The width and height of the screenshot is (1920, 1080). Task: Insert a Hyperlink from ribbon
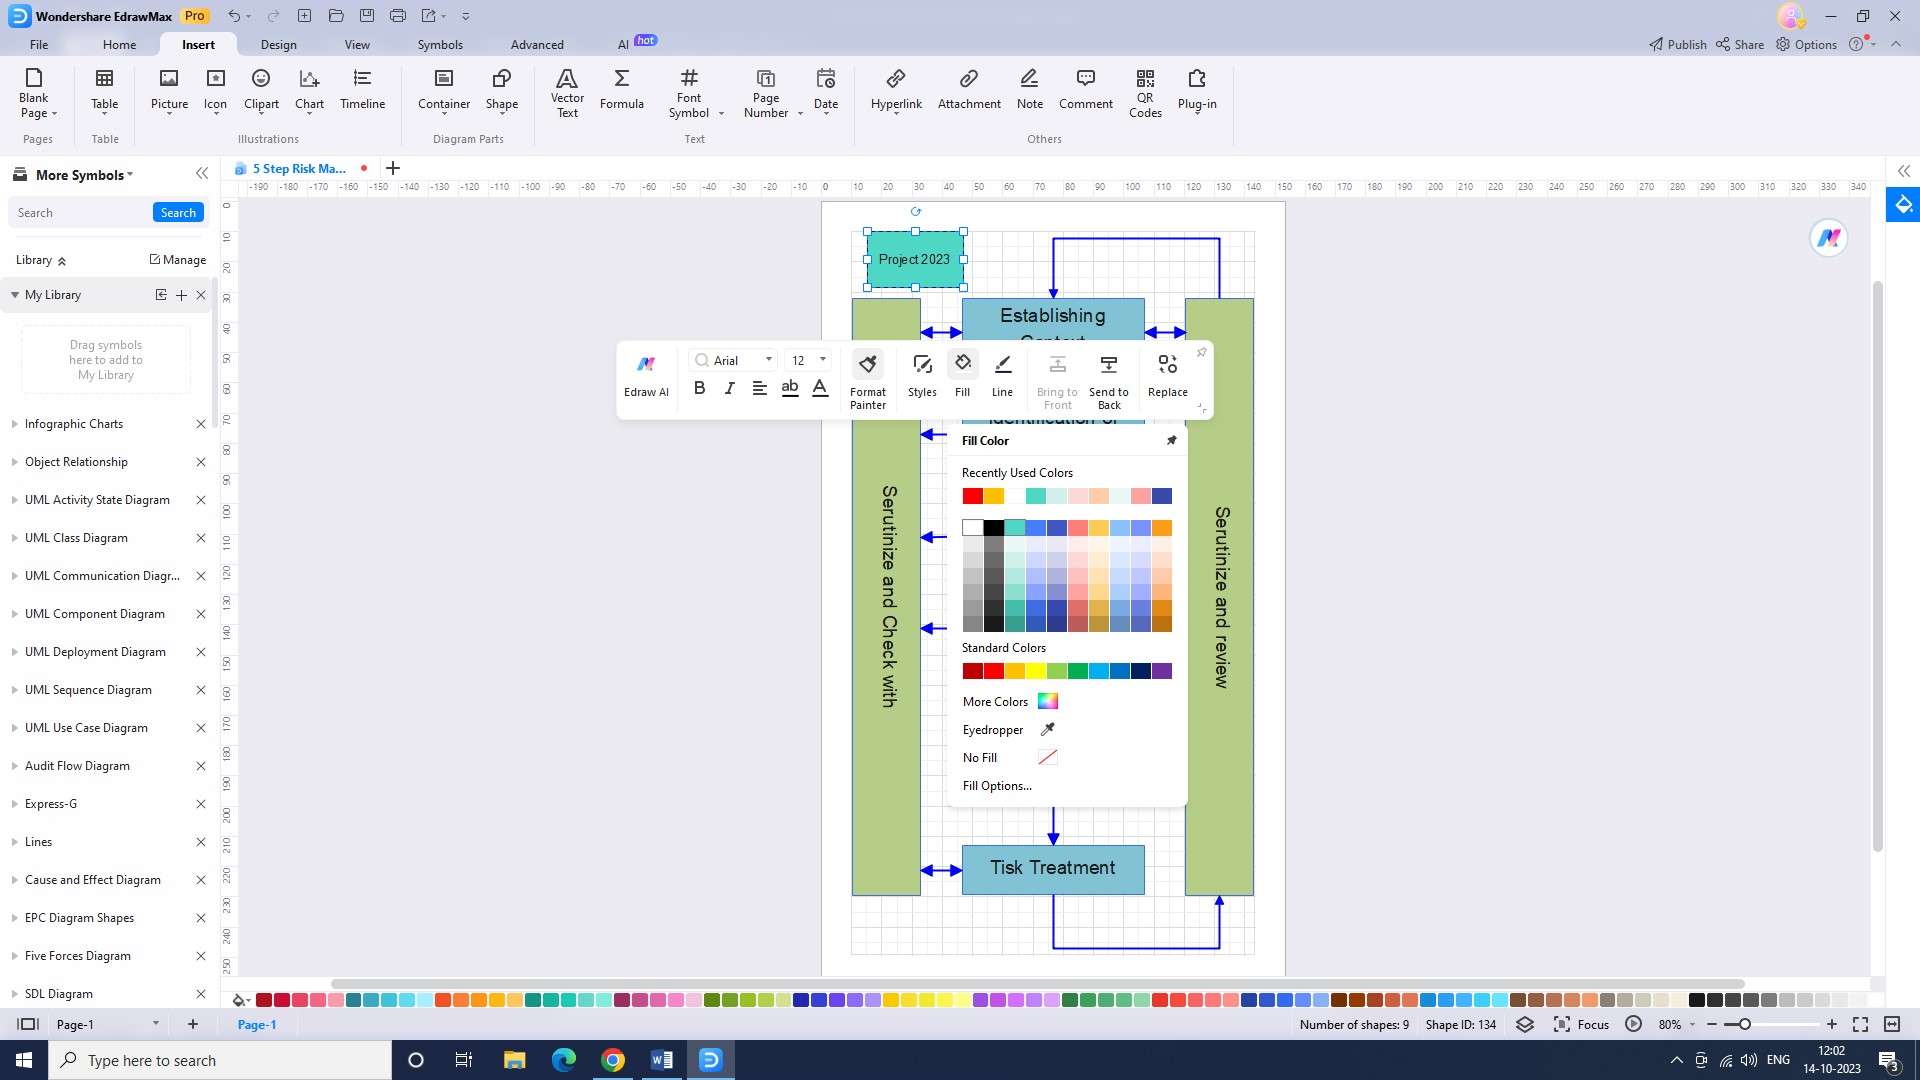click(x=896, y=90)
